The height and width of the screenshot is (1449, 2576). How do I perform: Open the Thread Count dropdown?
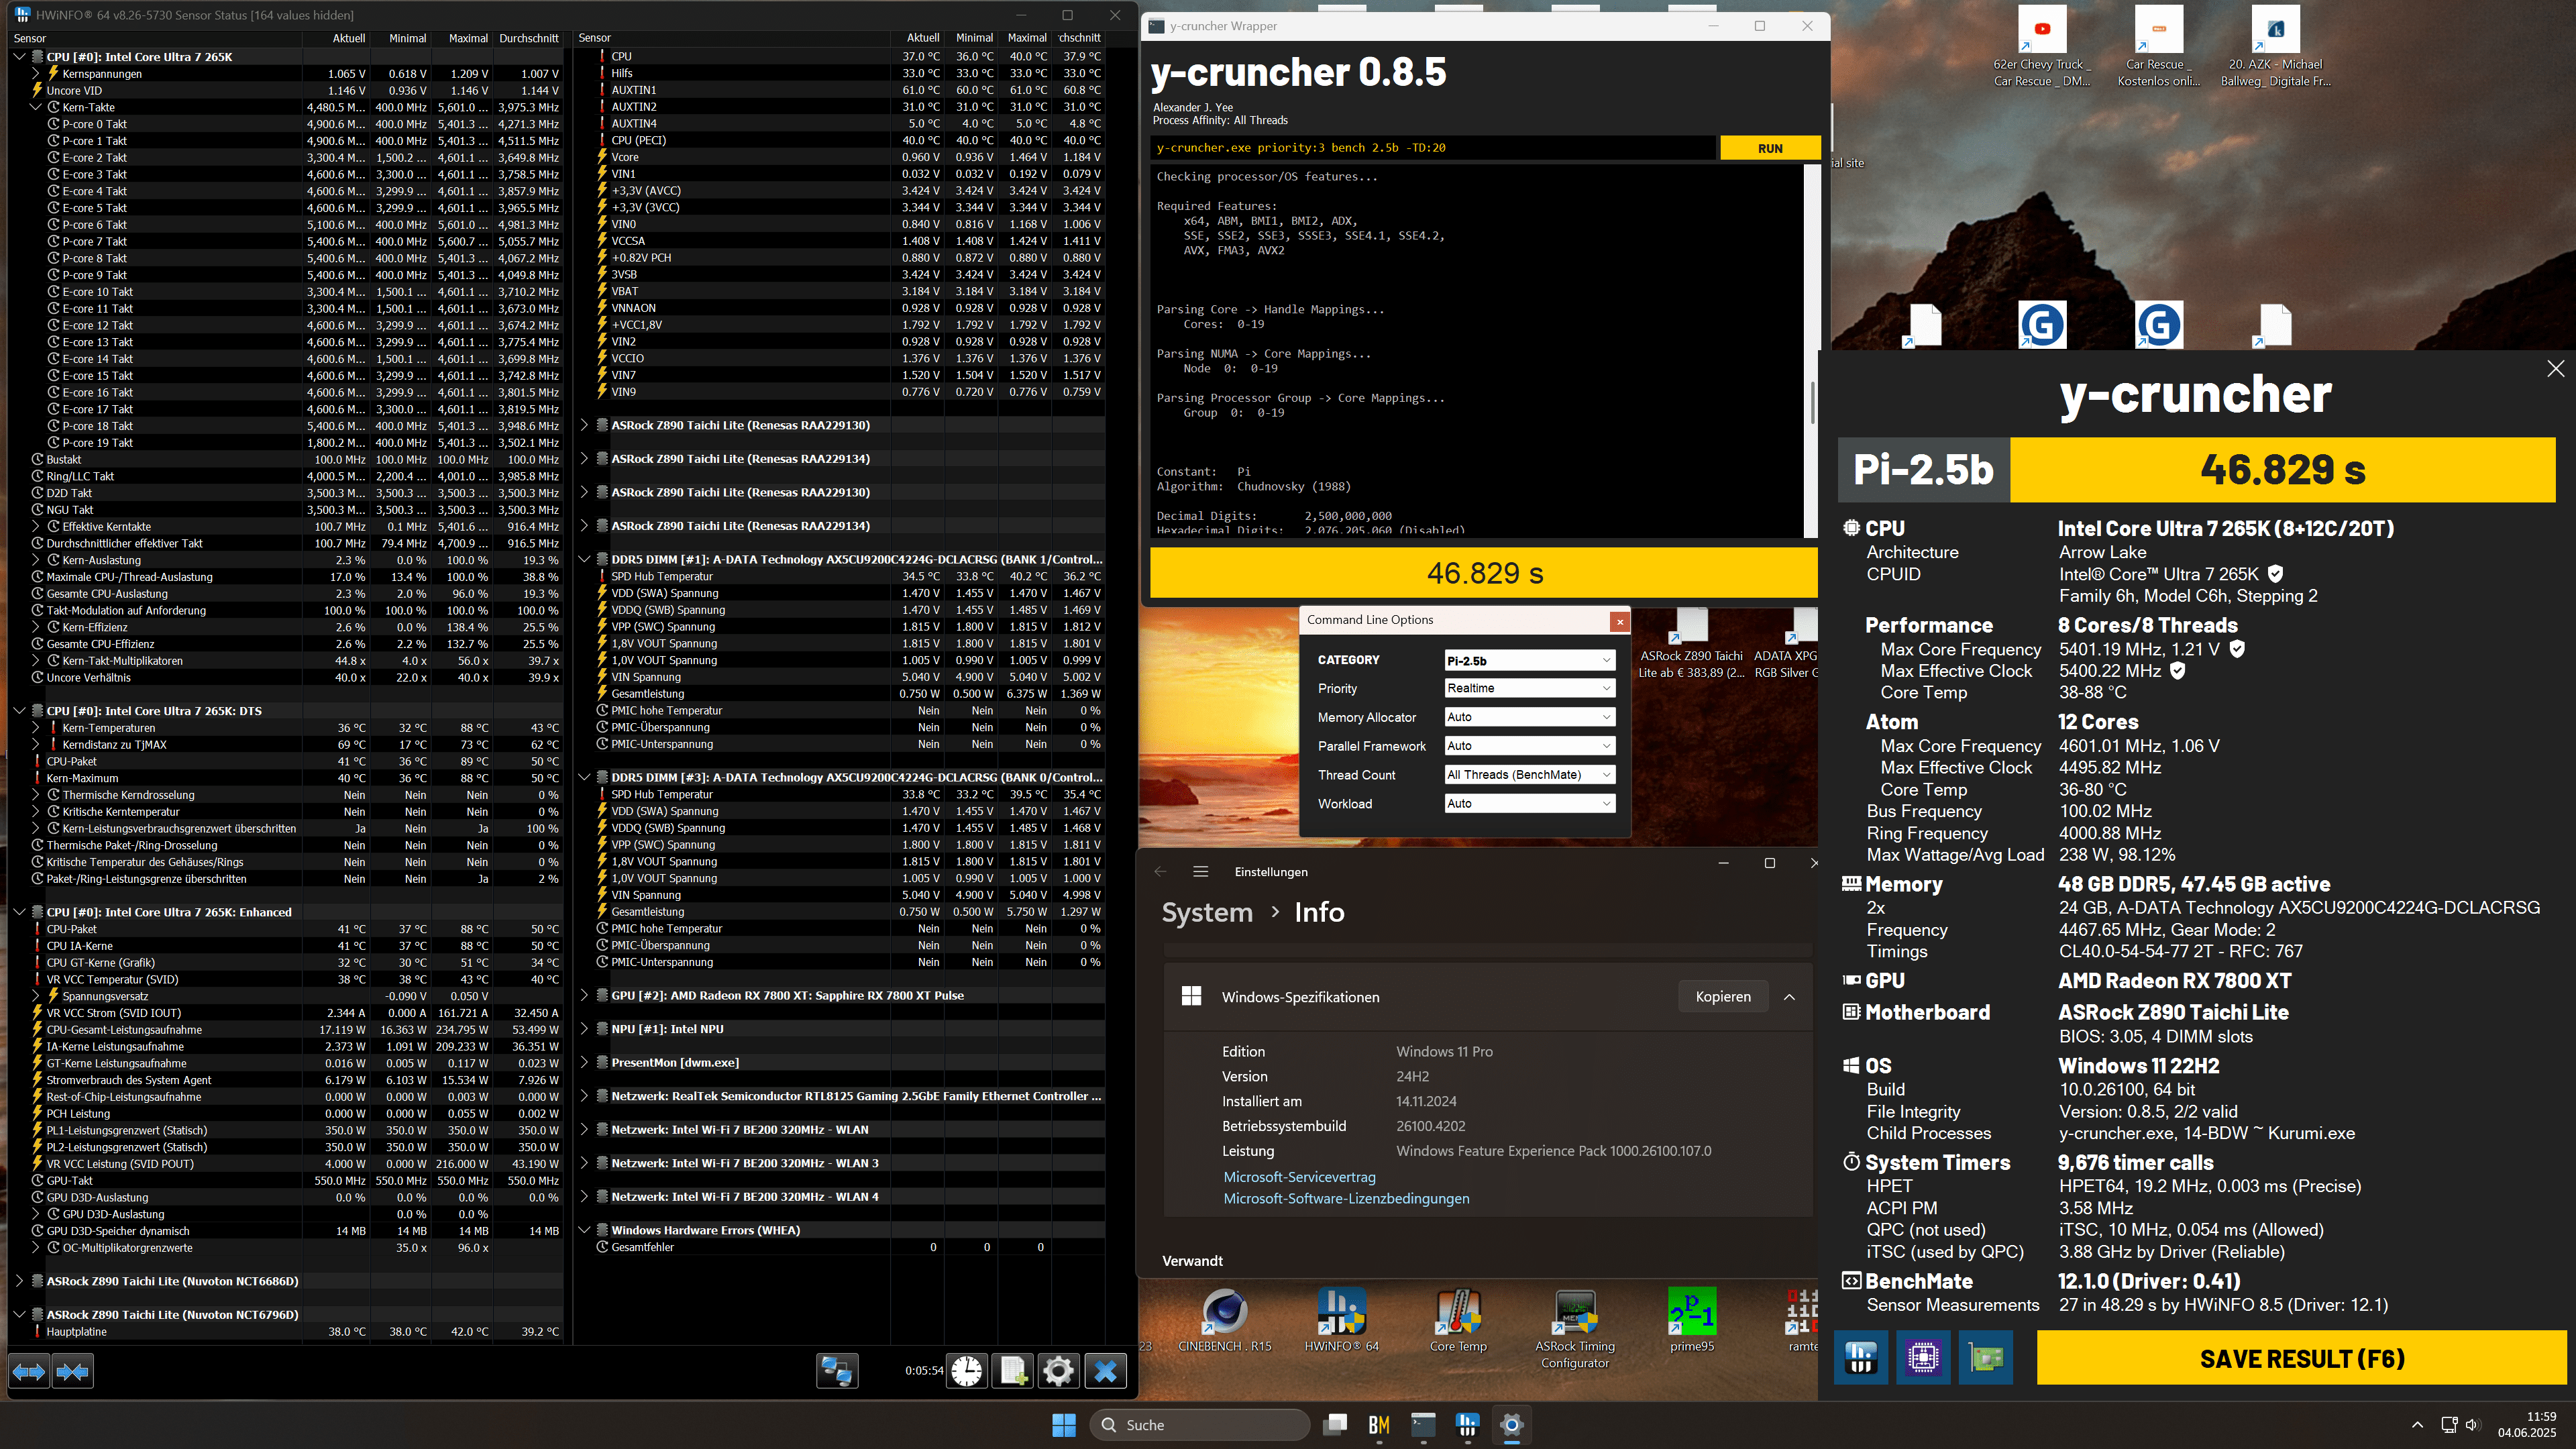(x=1528, y=775)
